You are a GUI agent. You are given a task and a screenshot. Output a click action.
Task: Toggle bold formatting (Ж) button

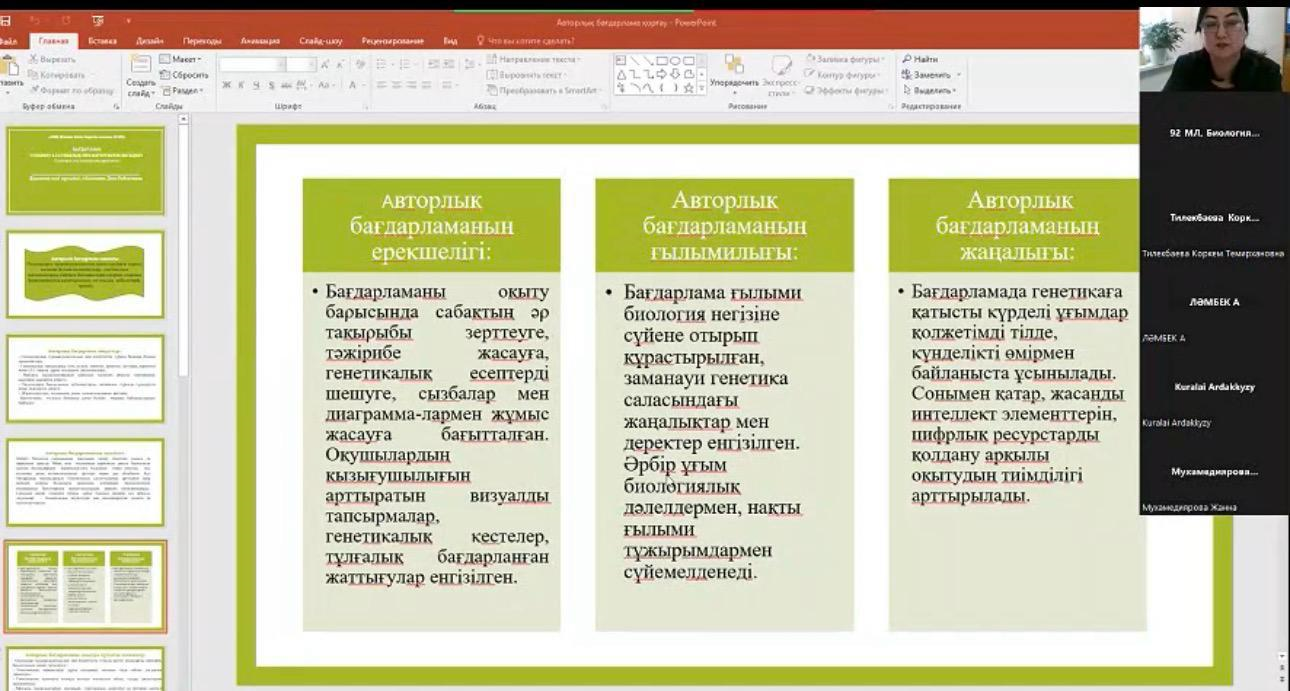[226, 86]
